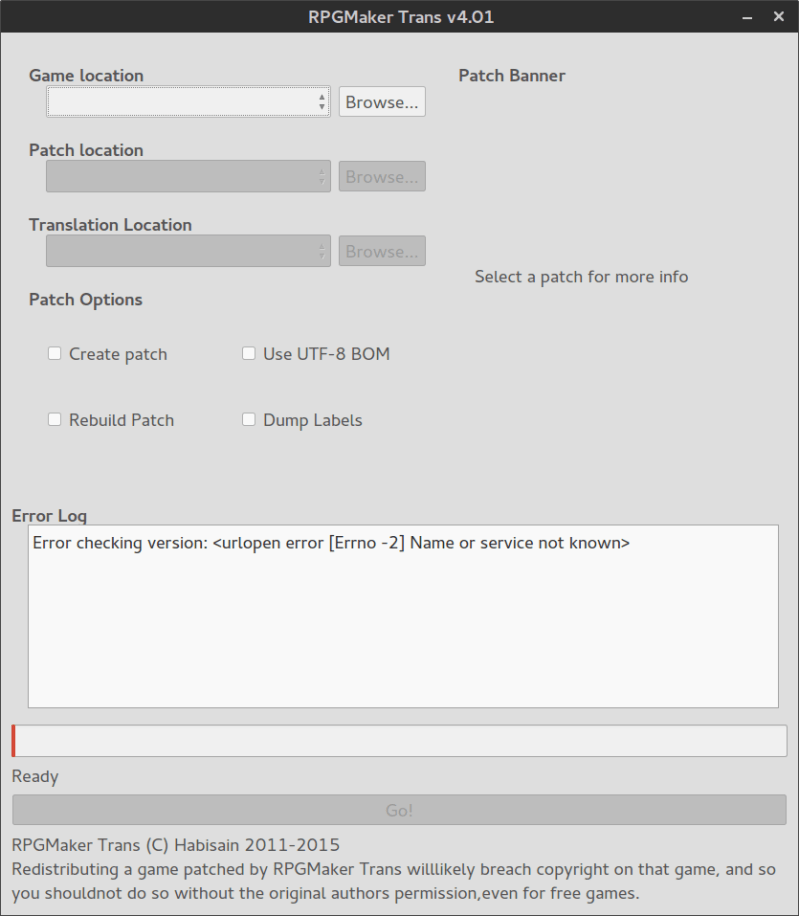Click Browse next to Patch location
799x916 pixels.
pos(382,176)
